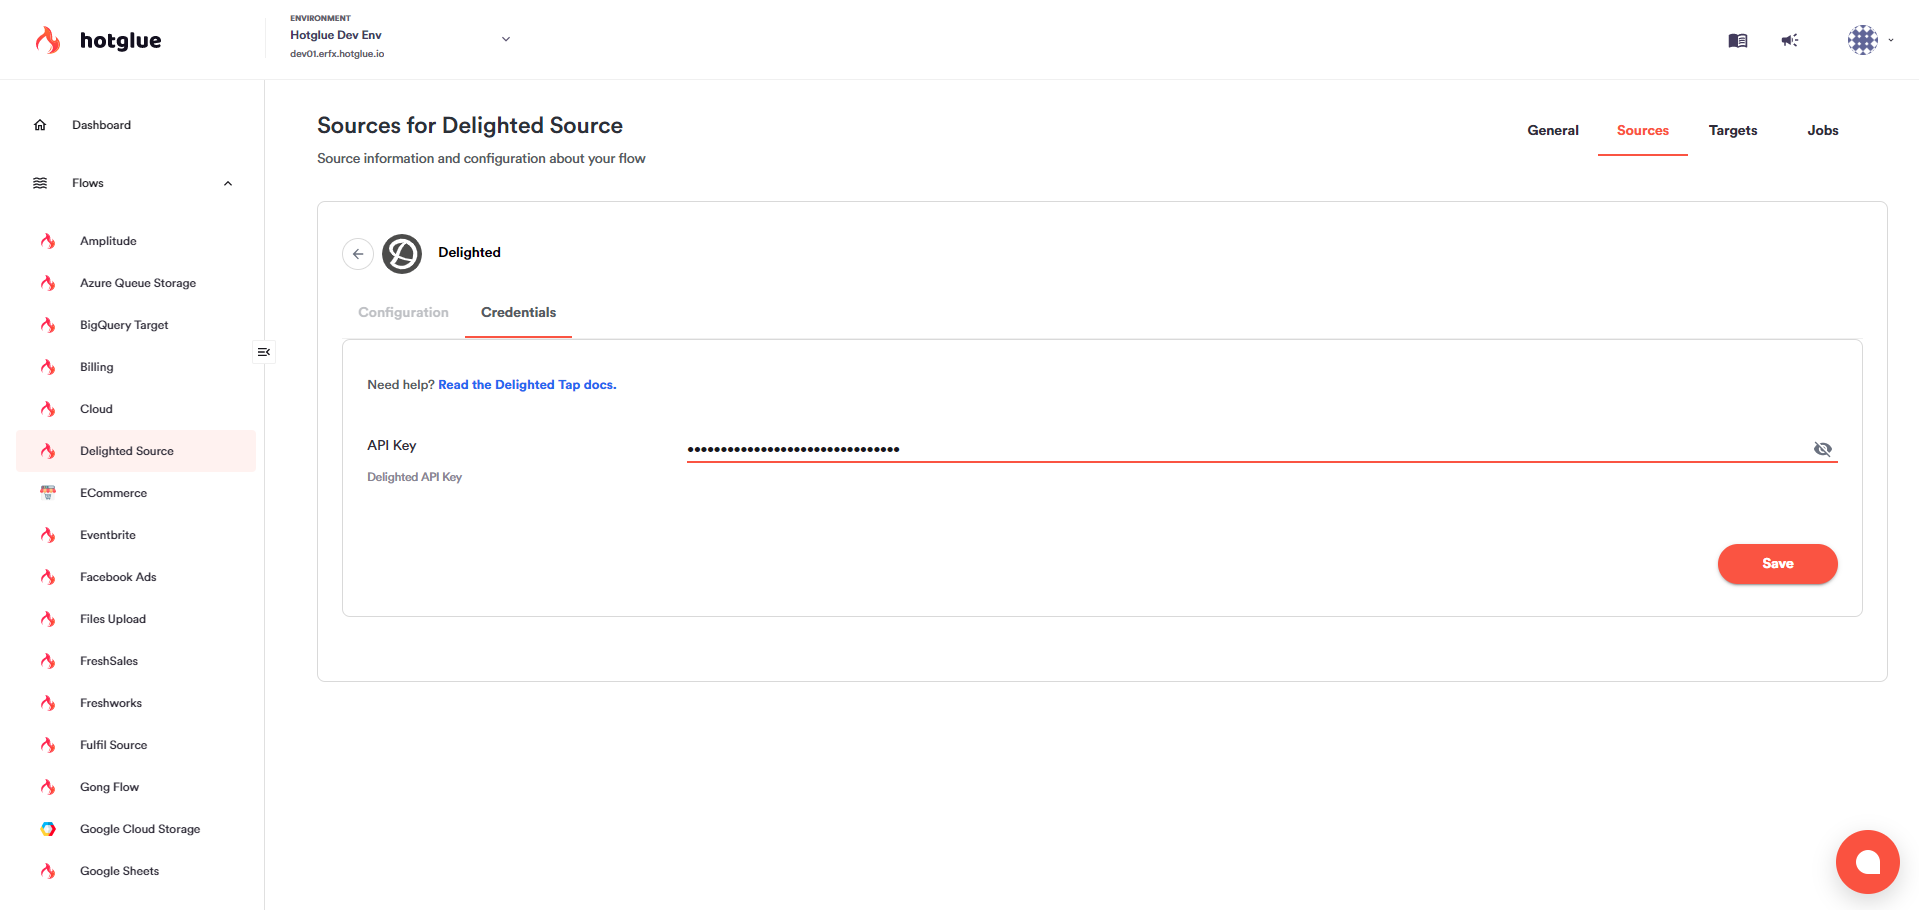Viewport: 1919px width, 910px height.
Task: Open the Gong Flow label
Action: [x=109, y=787]
